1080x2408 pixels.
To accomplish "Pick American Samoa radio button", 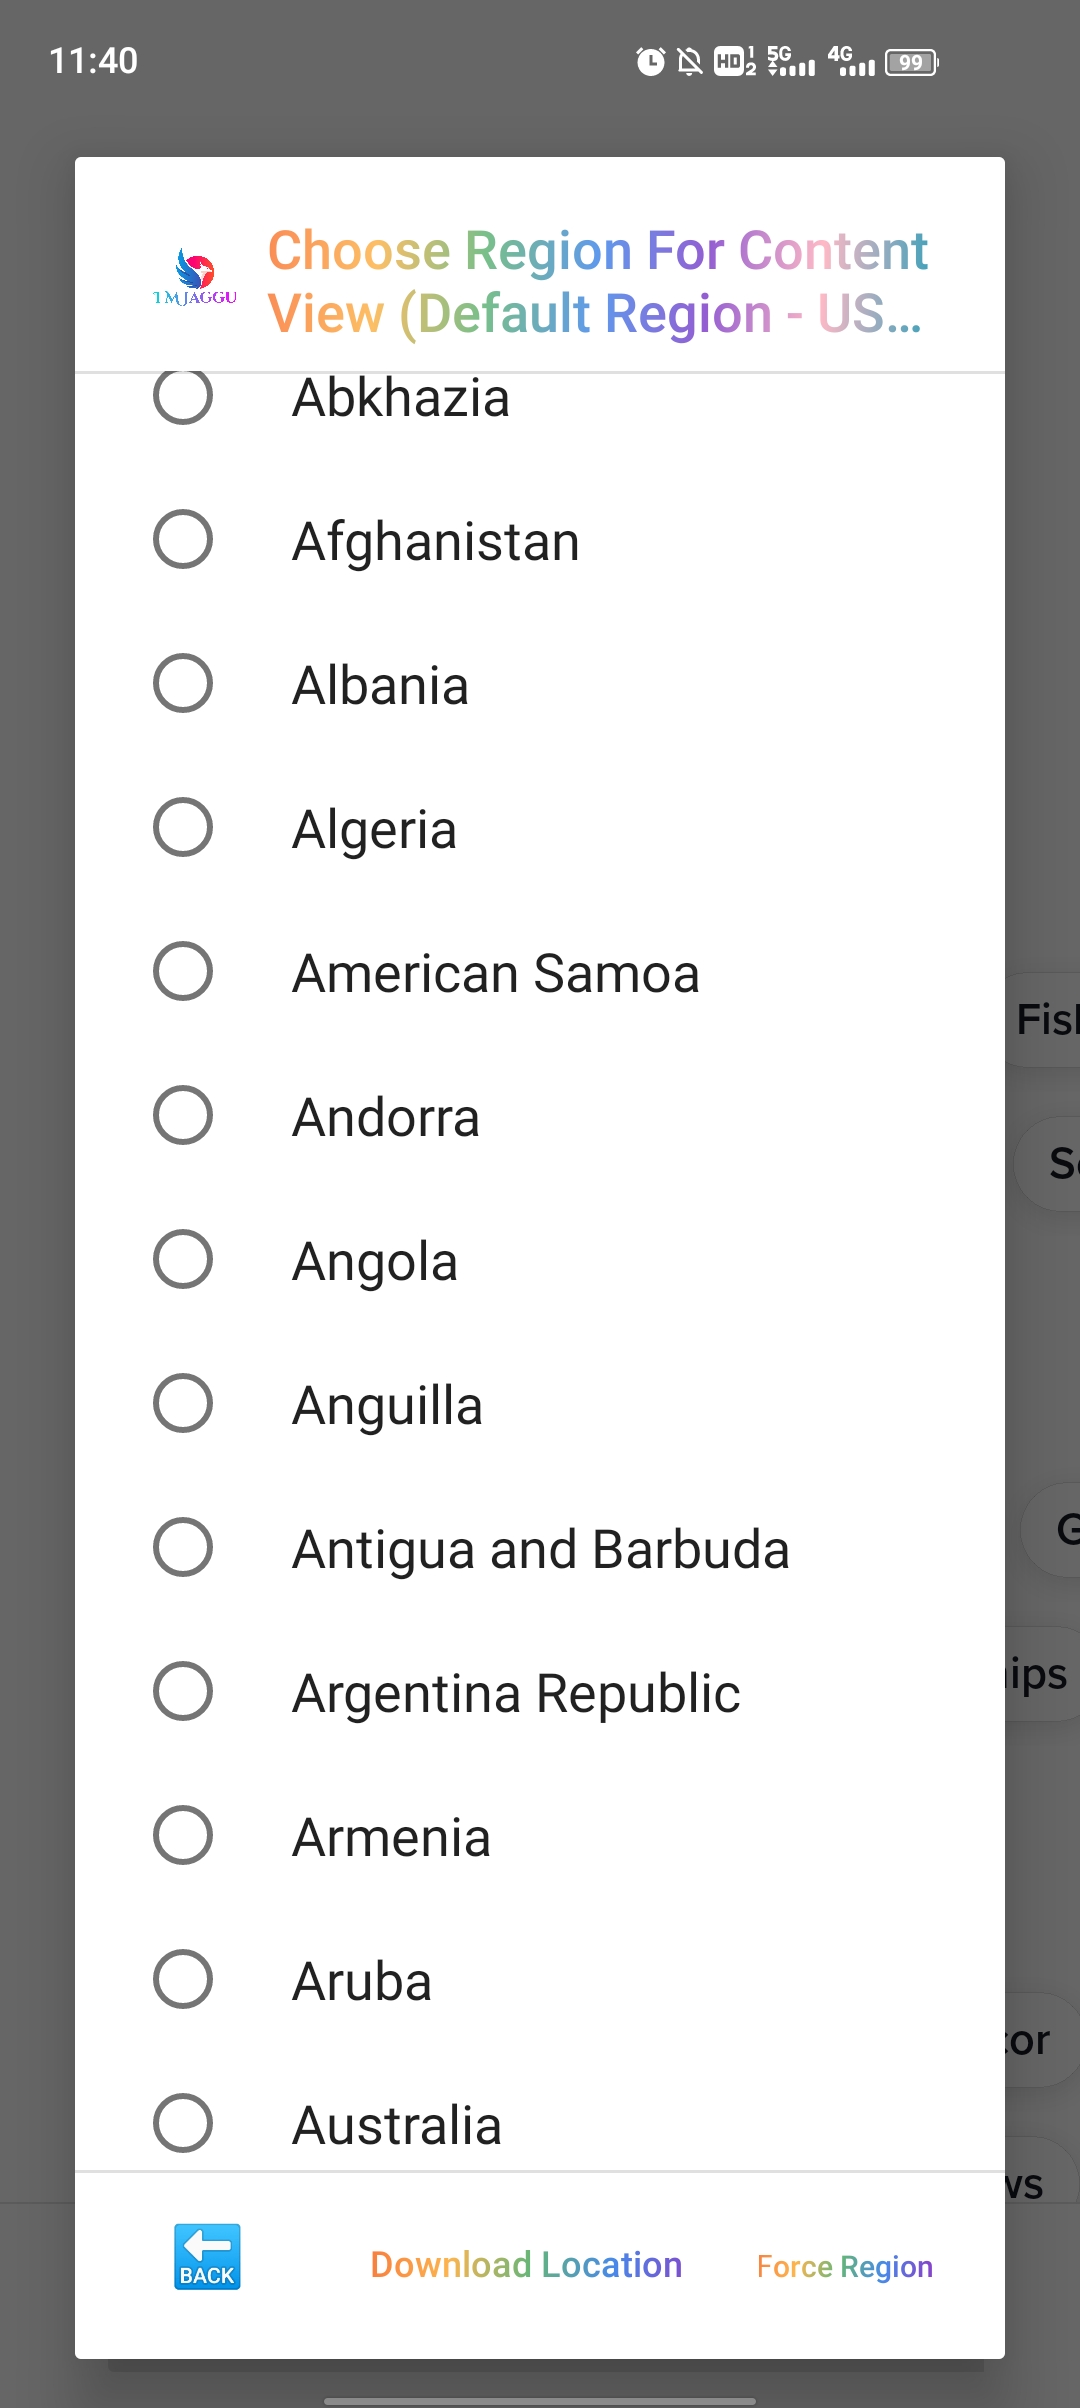I will point(183,972).
